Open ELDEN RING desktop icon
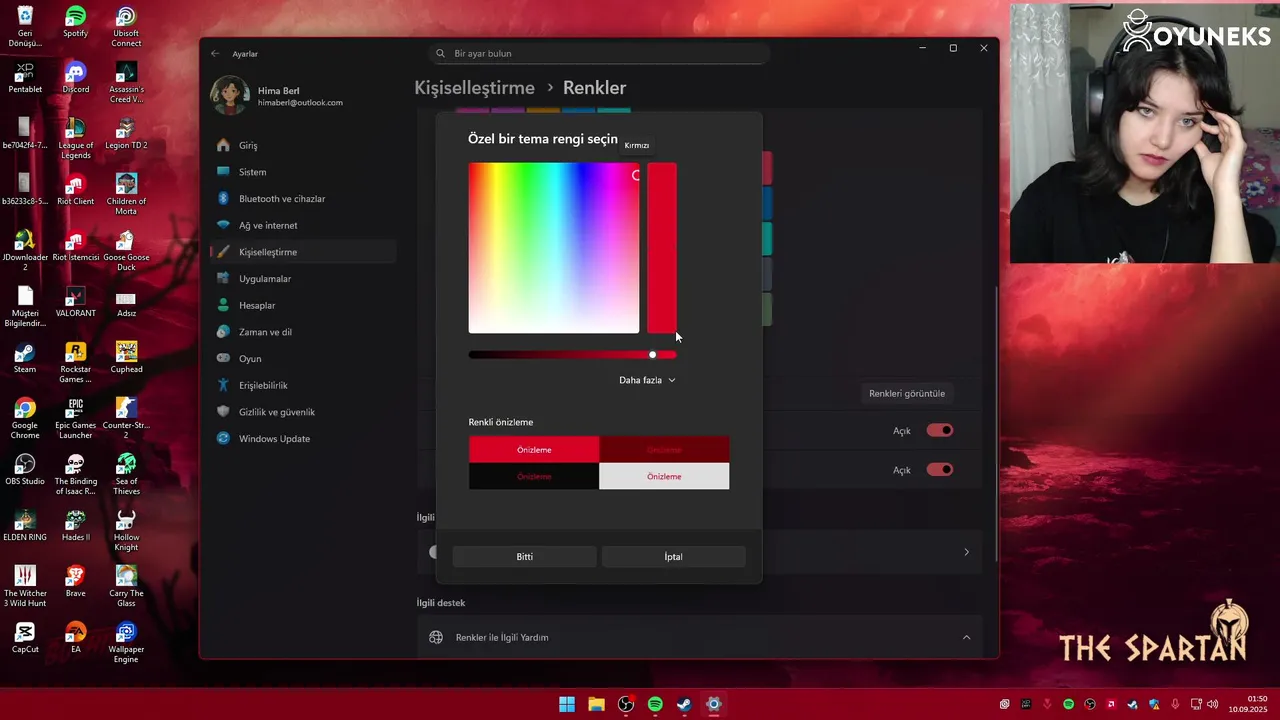1280x720 pixels. click(25, 526)
